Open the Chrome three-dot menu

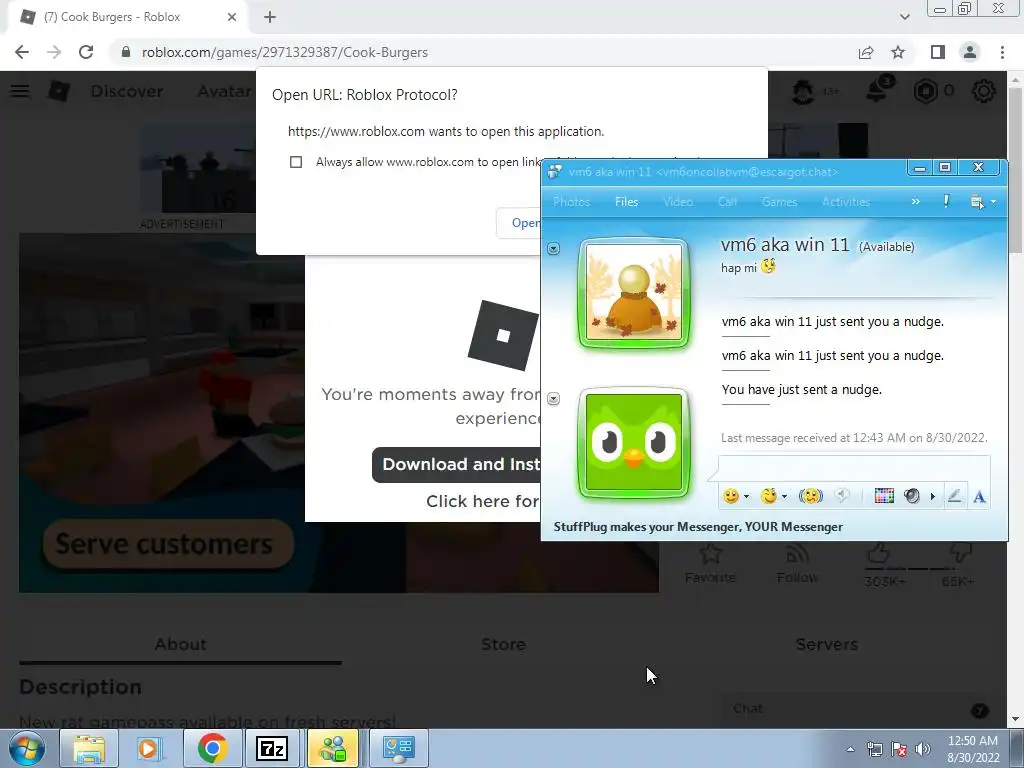coord(1002,52)
